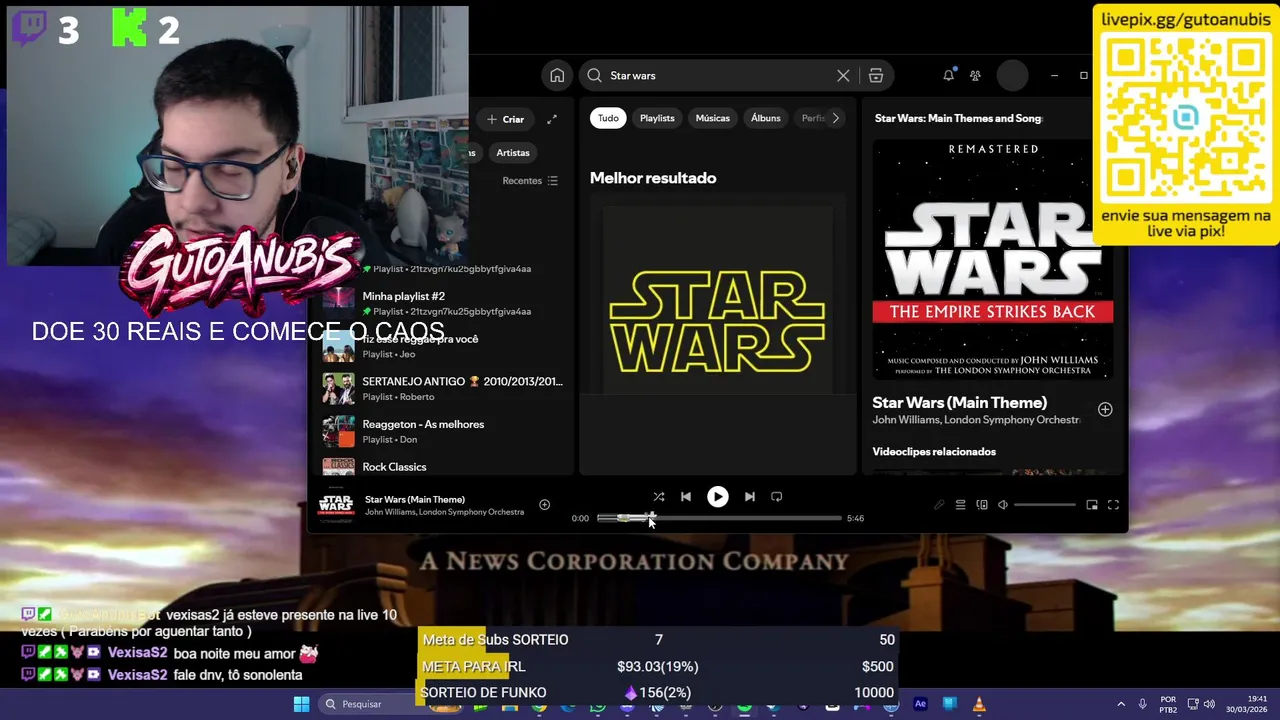Open connect to a device icon

982,505
